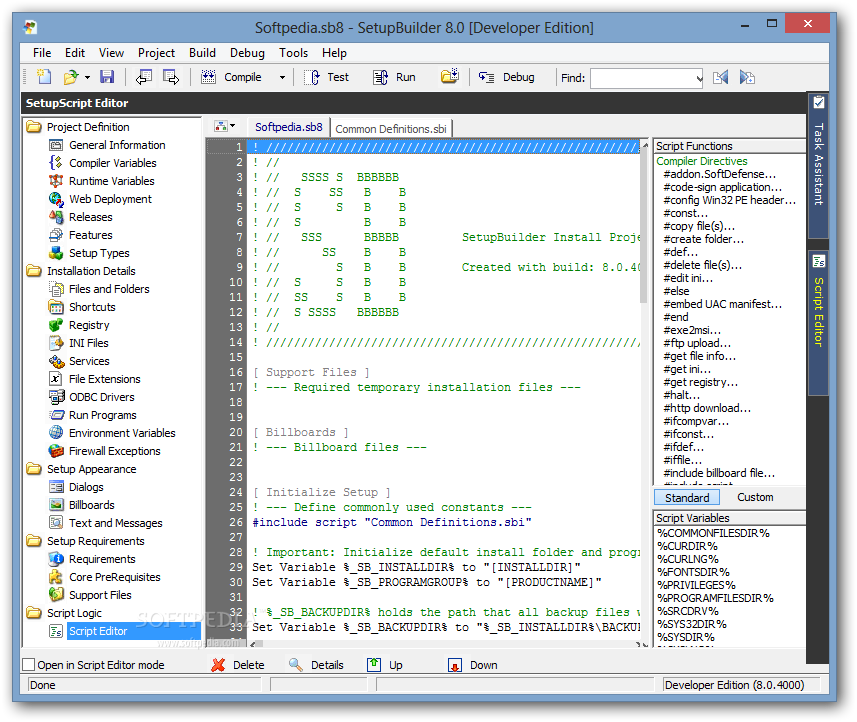Screen dimensions: 857x722
Task: Select INI Files tree item
Action: [89, 343]
